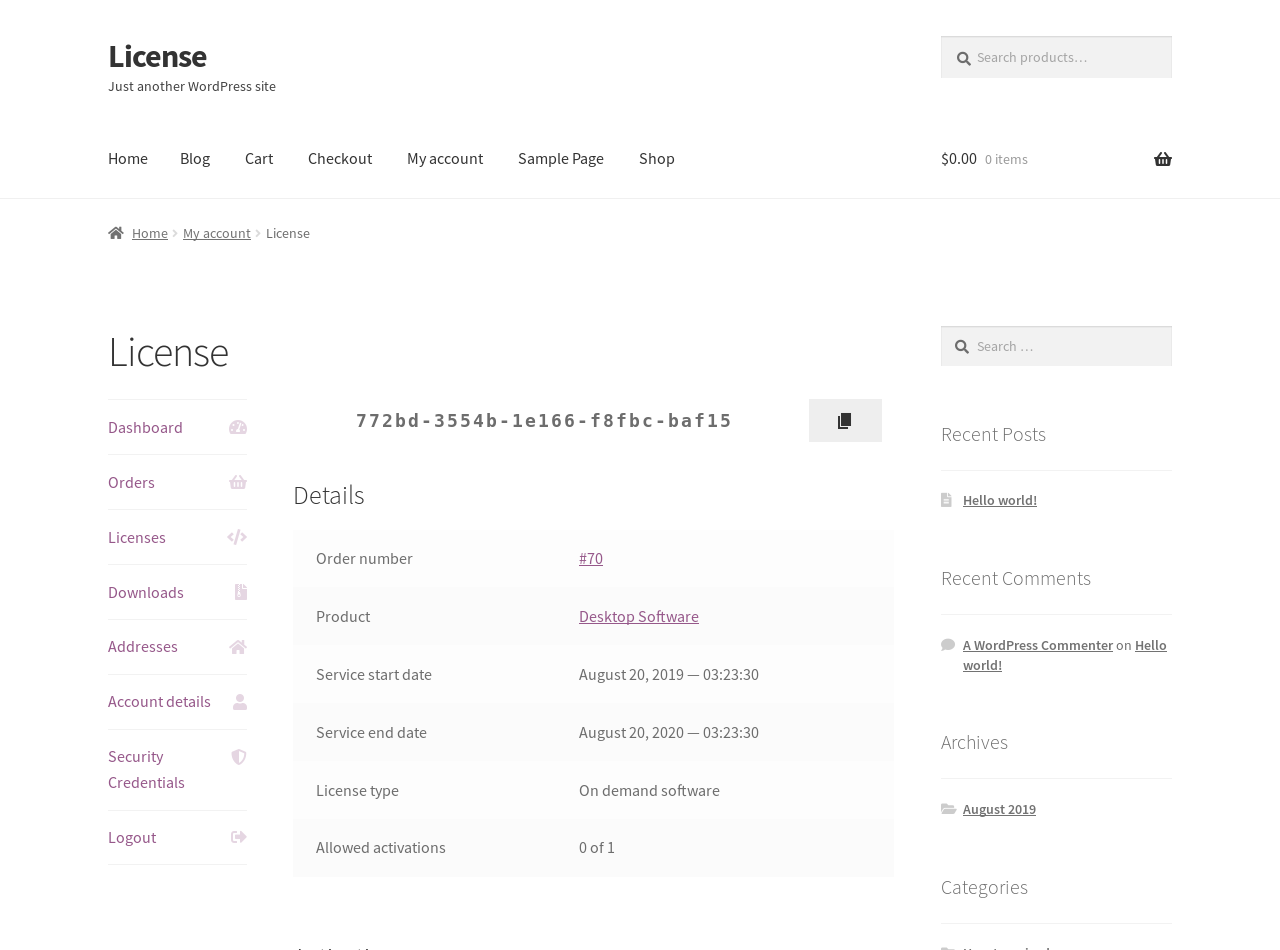The image size is (1280, 950).
Task: Click the copy license key icon button
Action: [845, 421]
